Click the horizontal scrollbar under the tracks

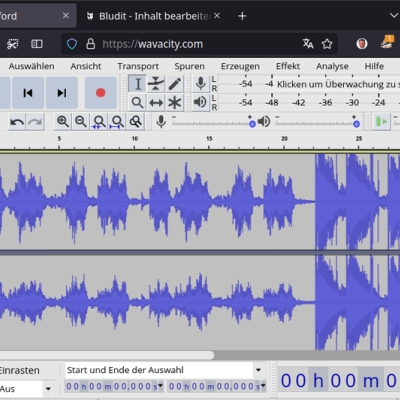(x=107, y=355)
